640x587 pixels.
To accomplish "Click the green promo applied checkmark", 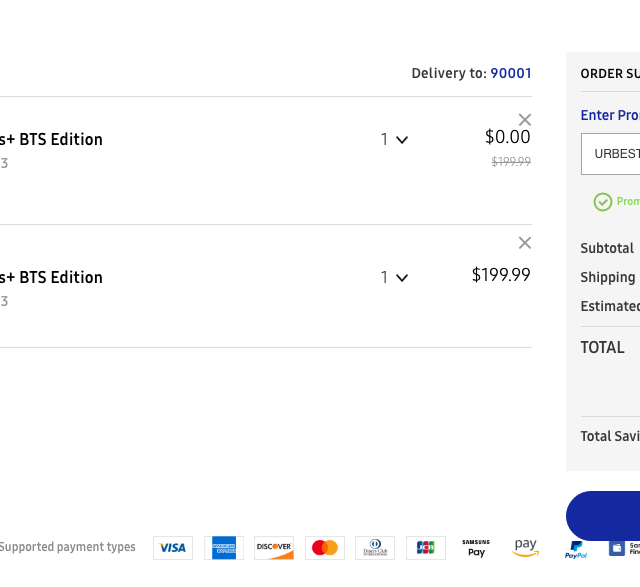I will (x=603, y=202).
